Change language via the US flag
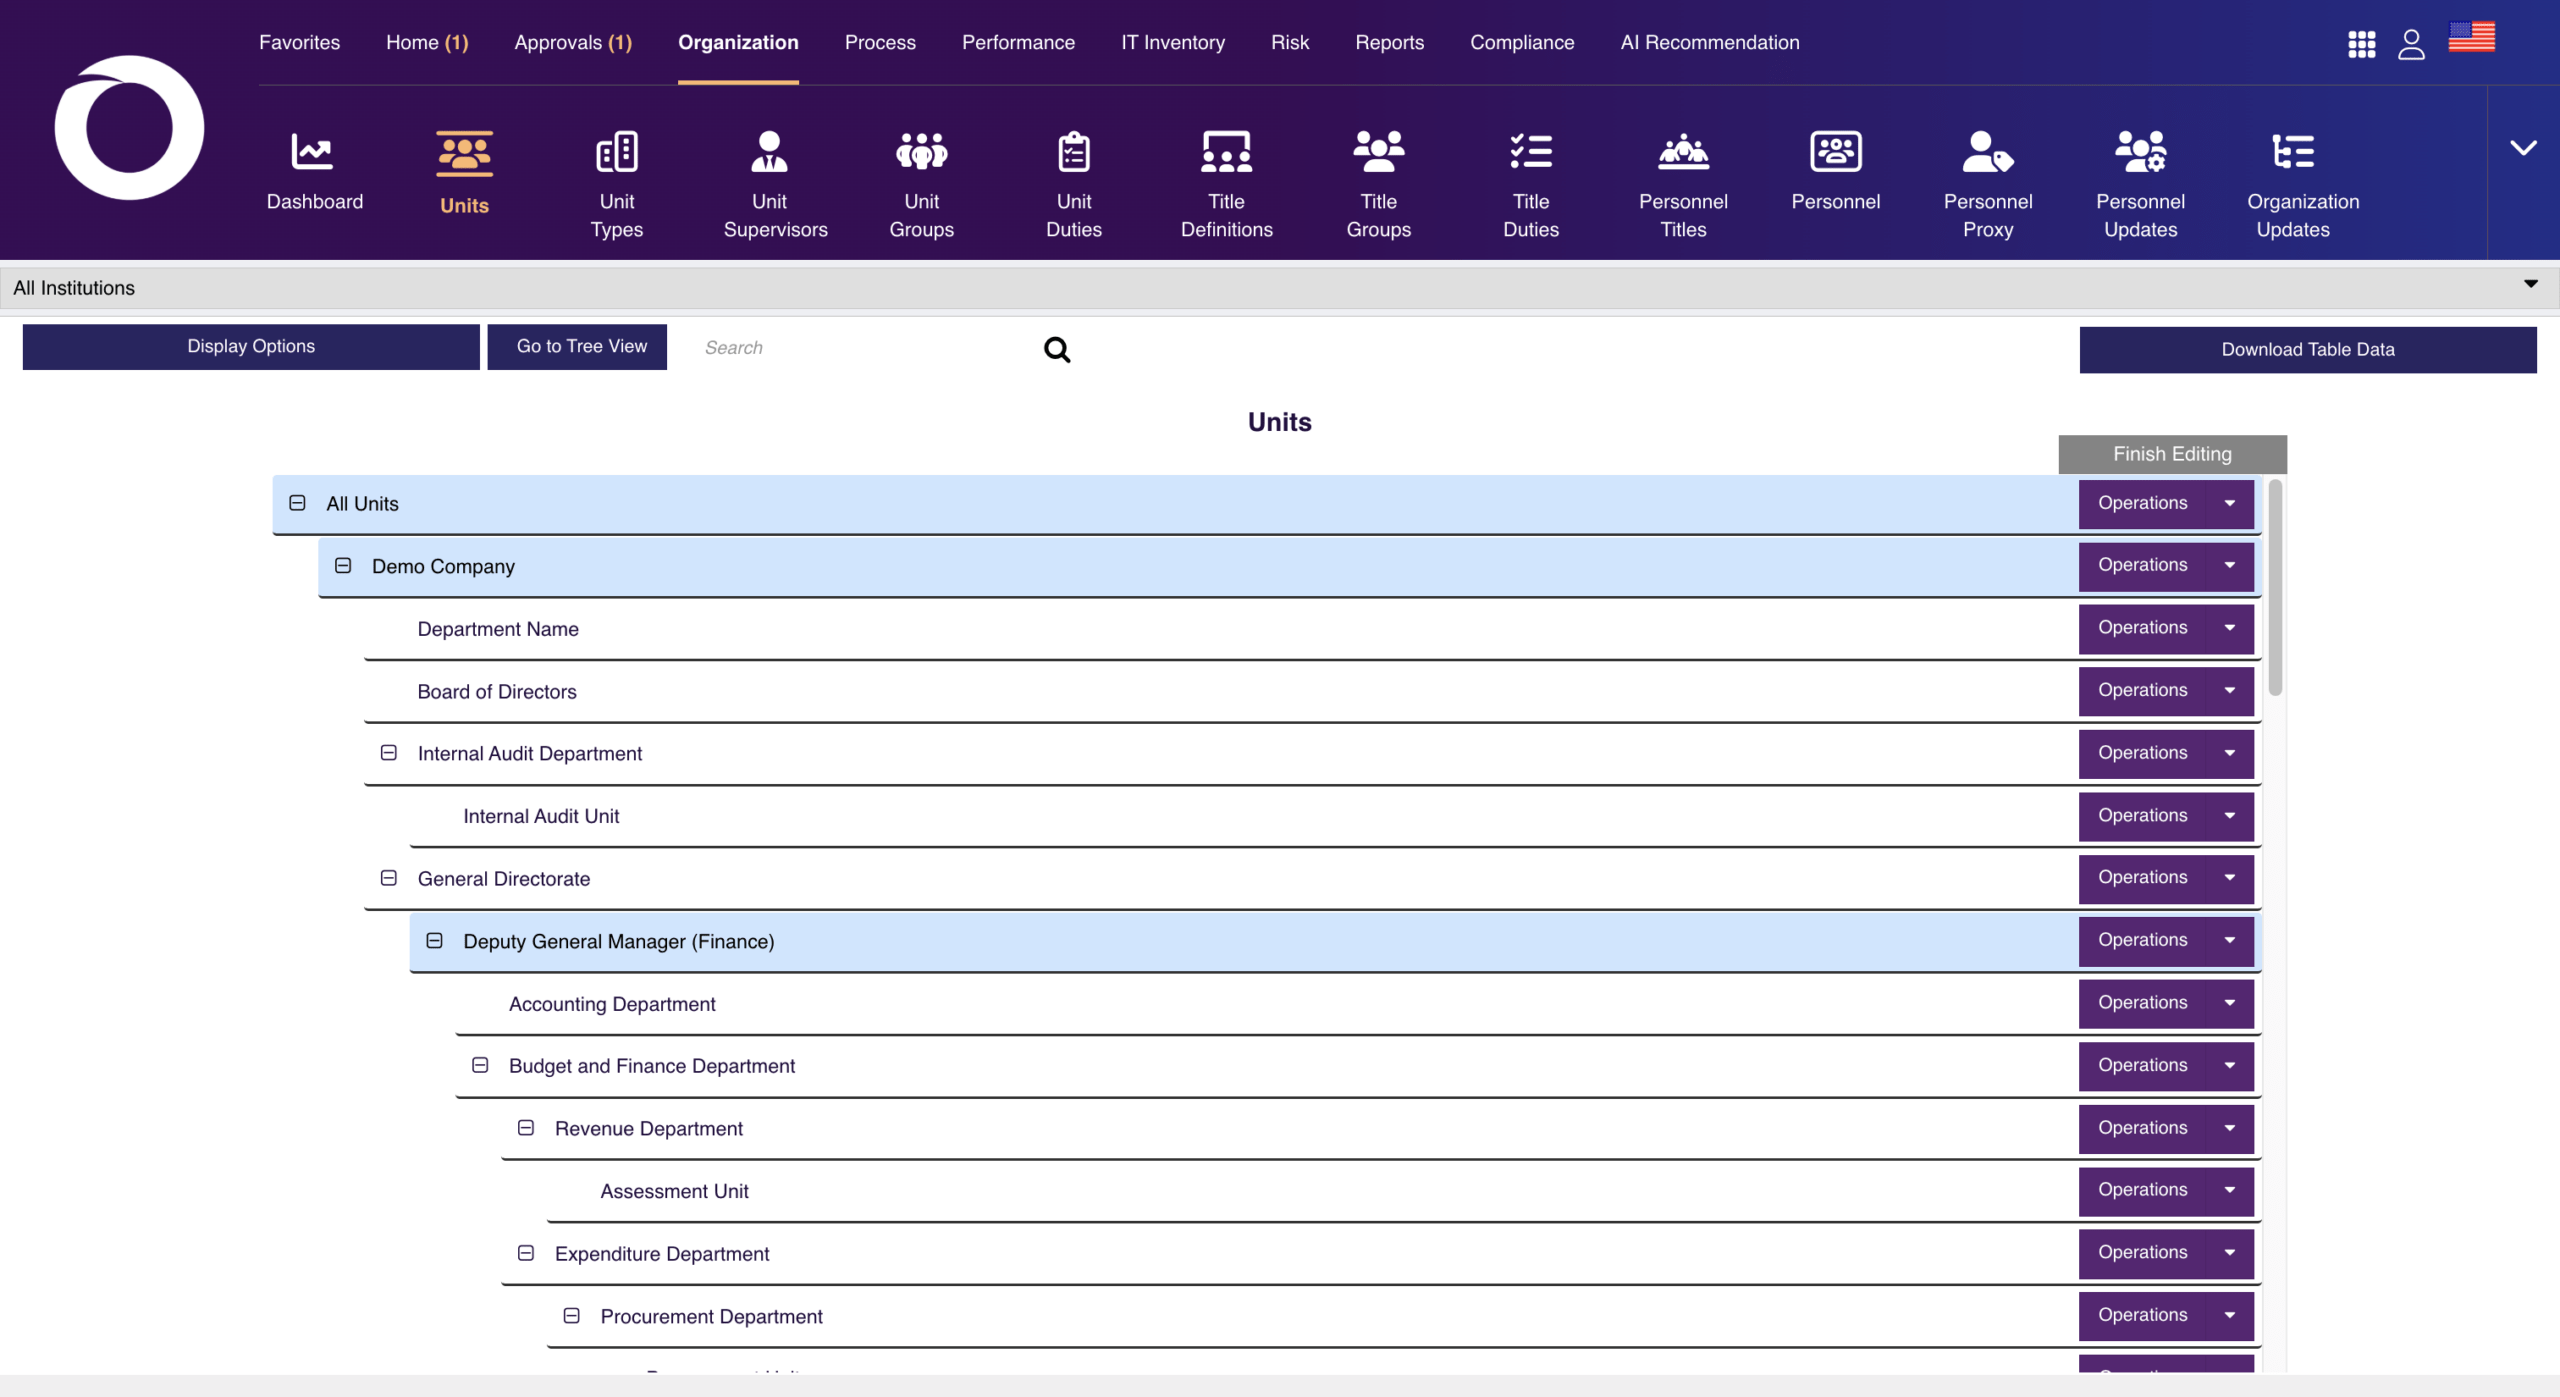This screenshot has width=2560, height=1397. 2472,37
